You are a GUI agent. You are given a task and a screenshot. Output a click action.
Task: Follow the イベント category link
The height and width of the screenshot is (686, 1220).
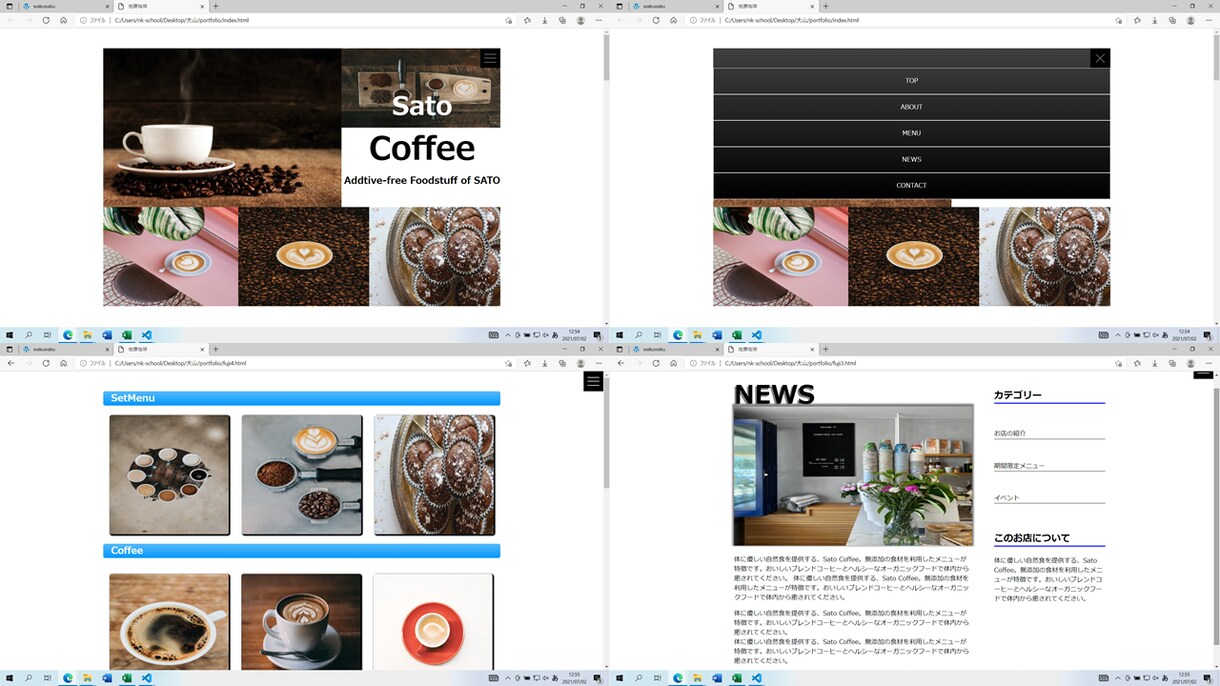[1007, 498]
